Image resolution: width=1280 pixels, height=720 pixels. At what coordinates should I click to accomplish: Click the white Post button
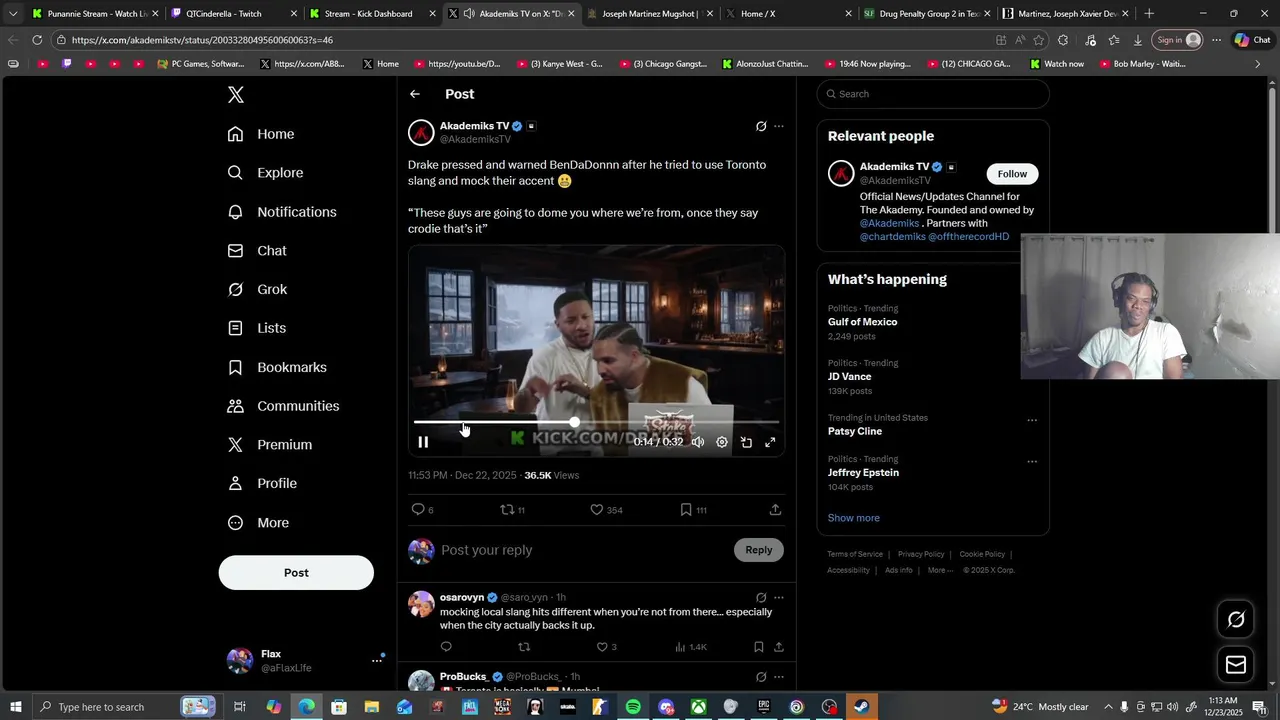[296, 573]
